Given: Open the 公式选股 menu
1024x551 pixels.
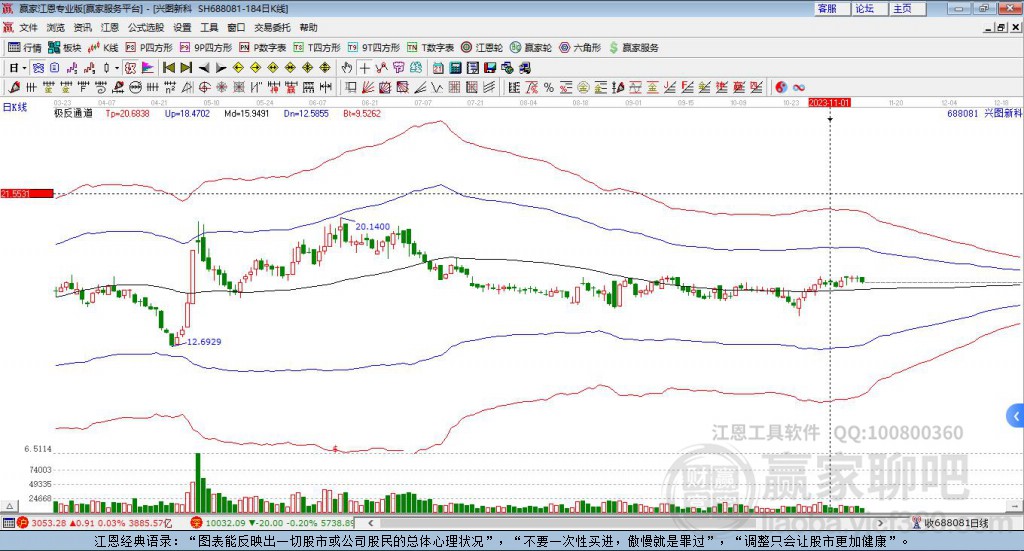Looking at the screenshot, I should [146, 27].
